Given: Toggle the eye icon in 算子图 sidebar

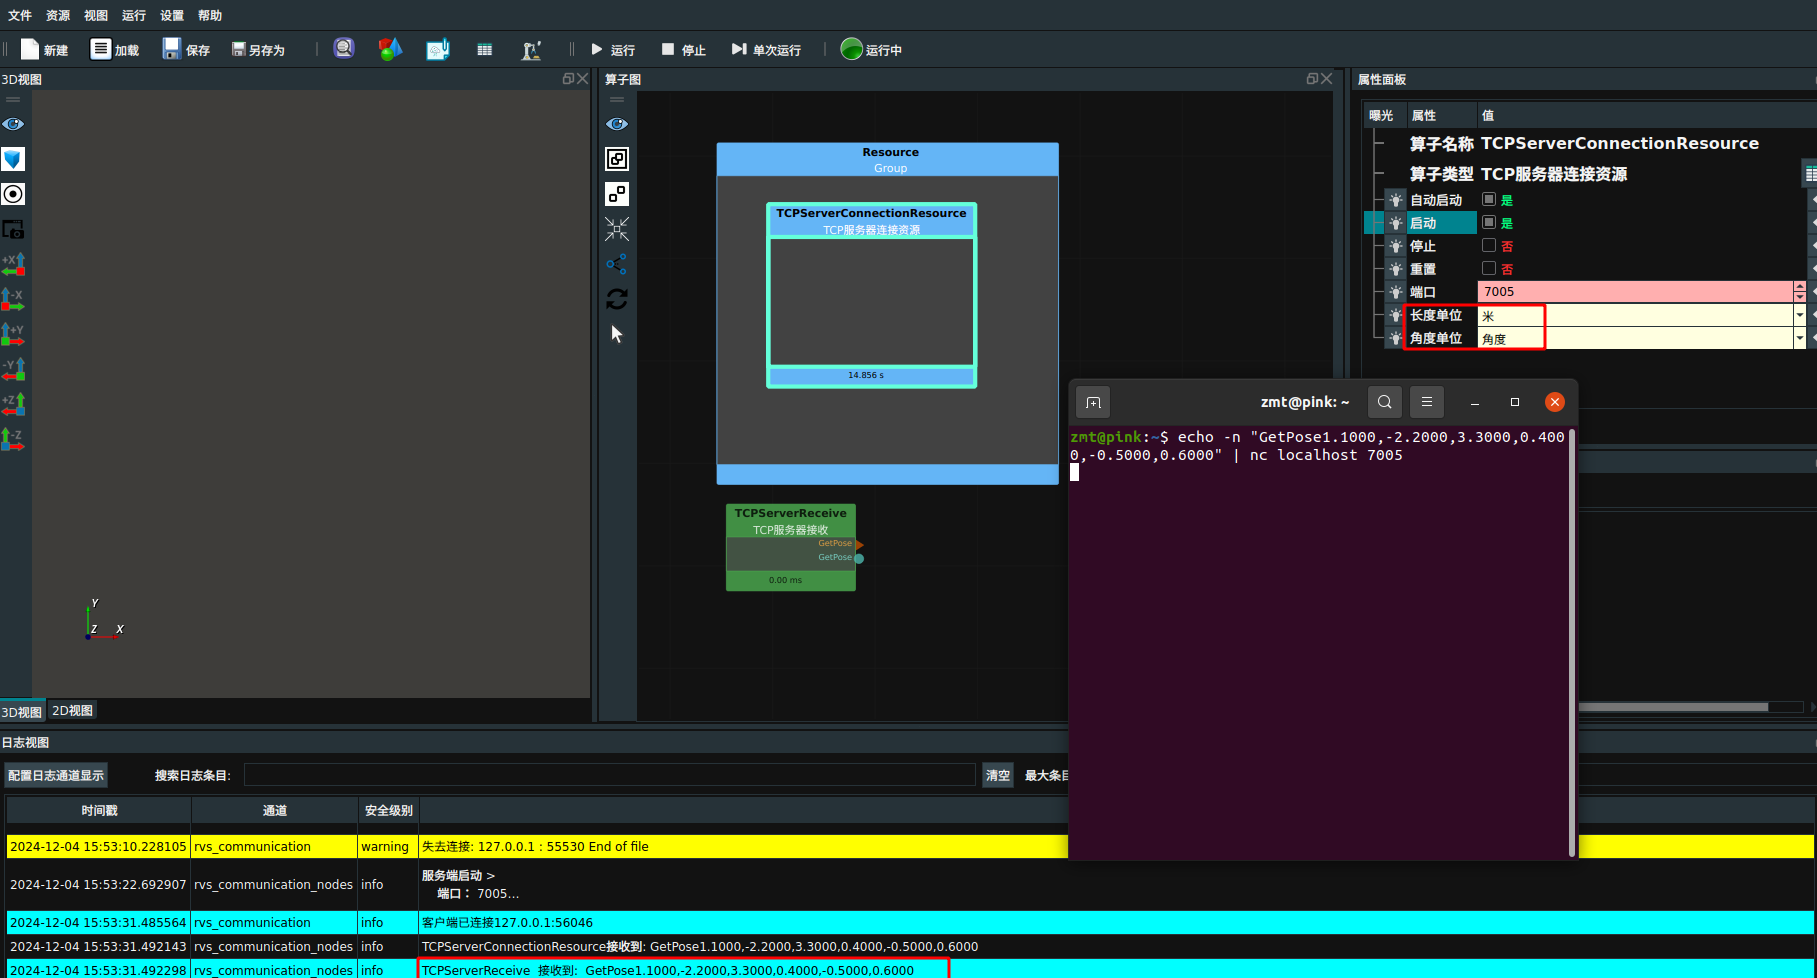Looking at the screenshot, I should tap(617, 124).
